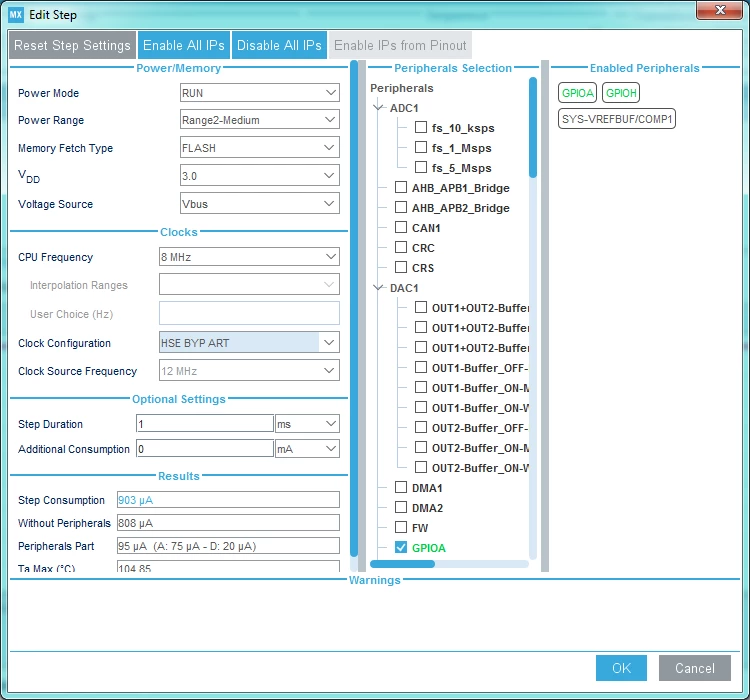Click Disable All IPs button
The image size is (750, 700).
[279, 45]
